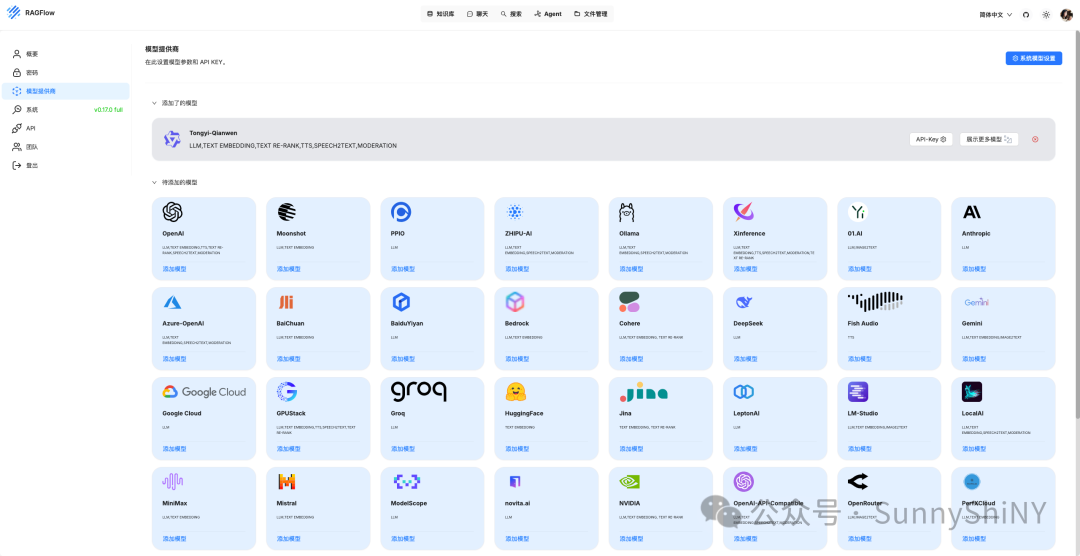The image size is (1080, 556).
Task: Click the LM-Studio logo icon
Action: 858,392
